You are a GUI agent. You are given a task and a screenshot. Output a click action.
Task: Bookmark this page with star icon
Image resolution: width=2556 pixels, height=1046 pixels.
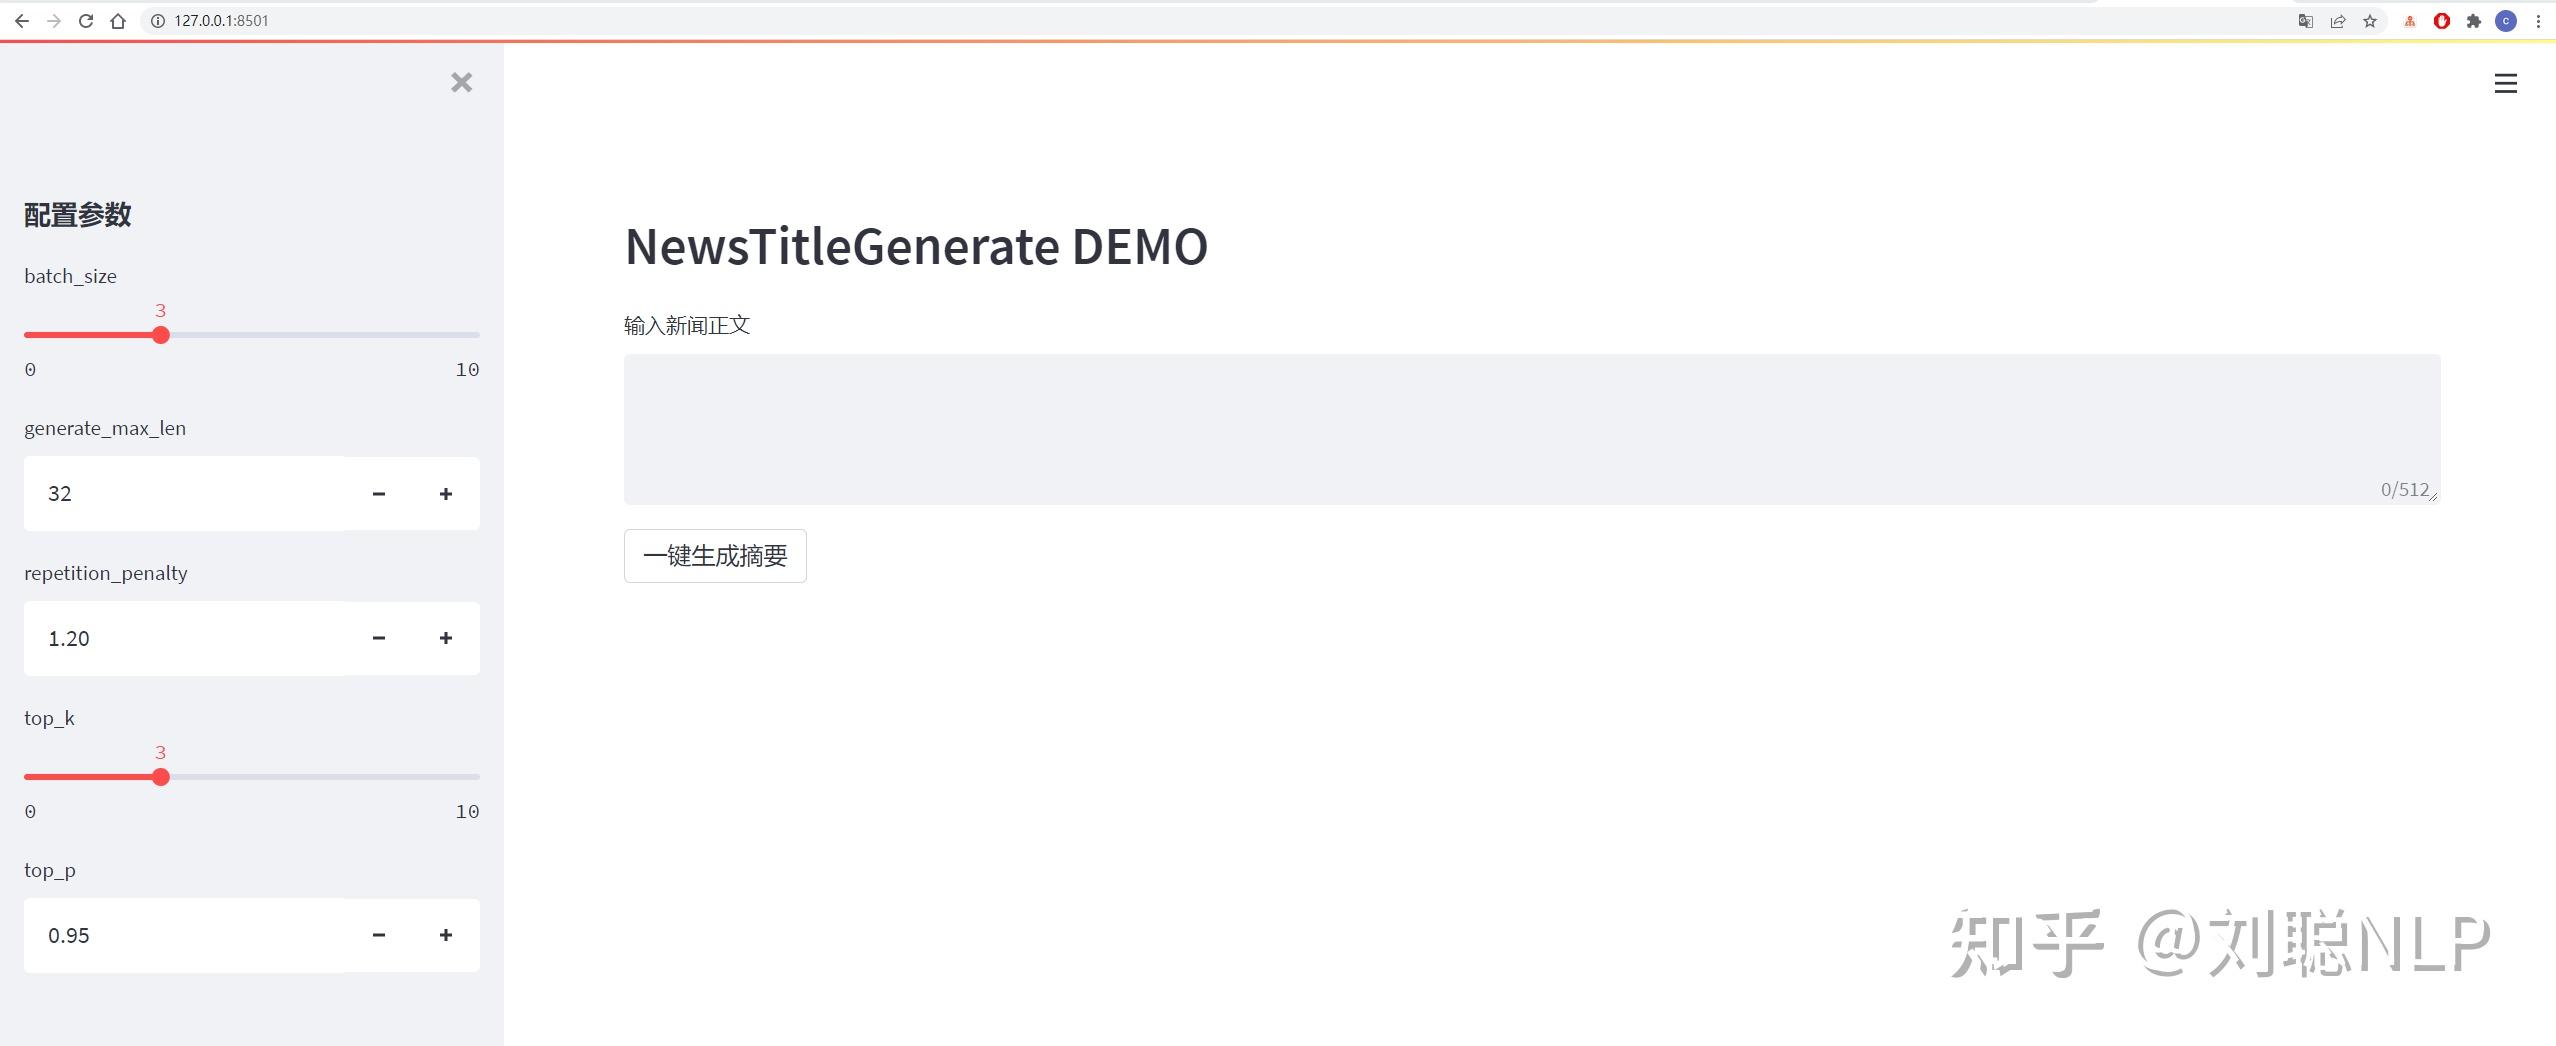pos(2370,21)
